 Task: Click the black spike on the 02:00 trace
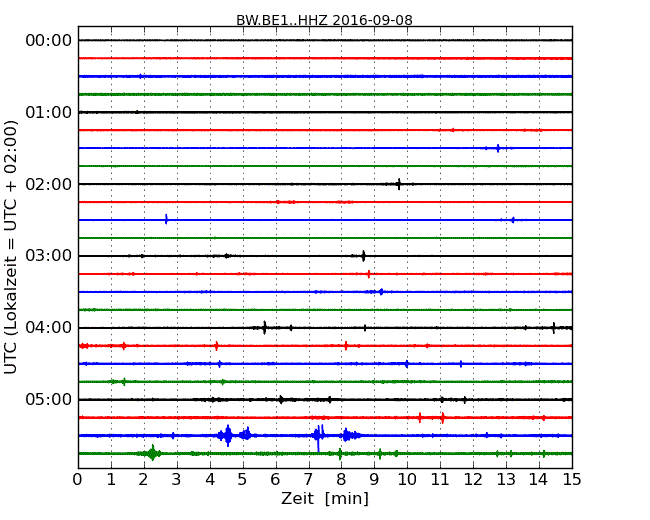[399, 184]
